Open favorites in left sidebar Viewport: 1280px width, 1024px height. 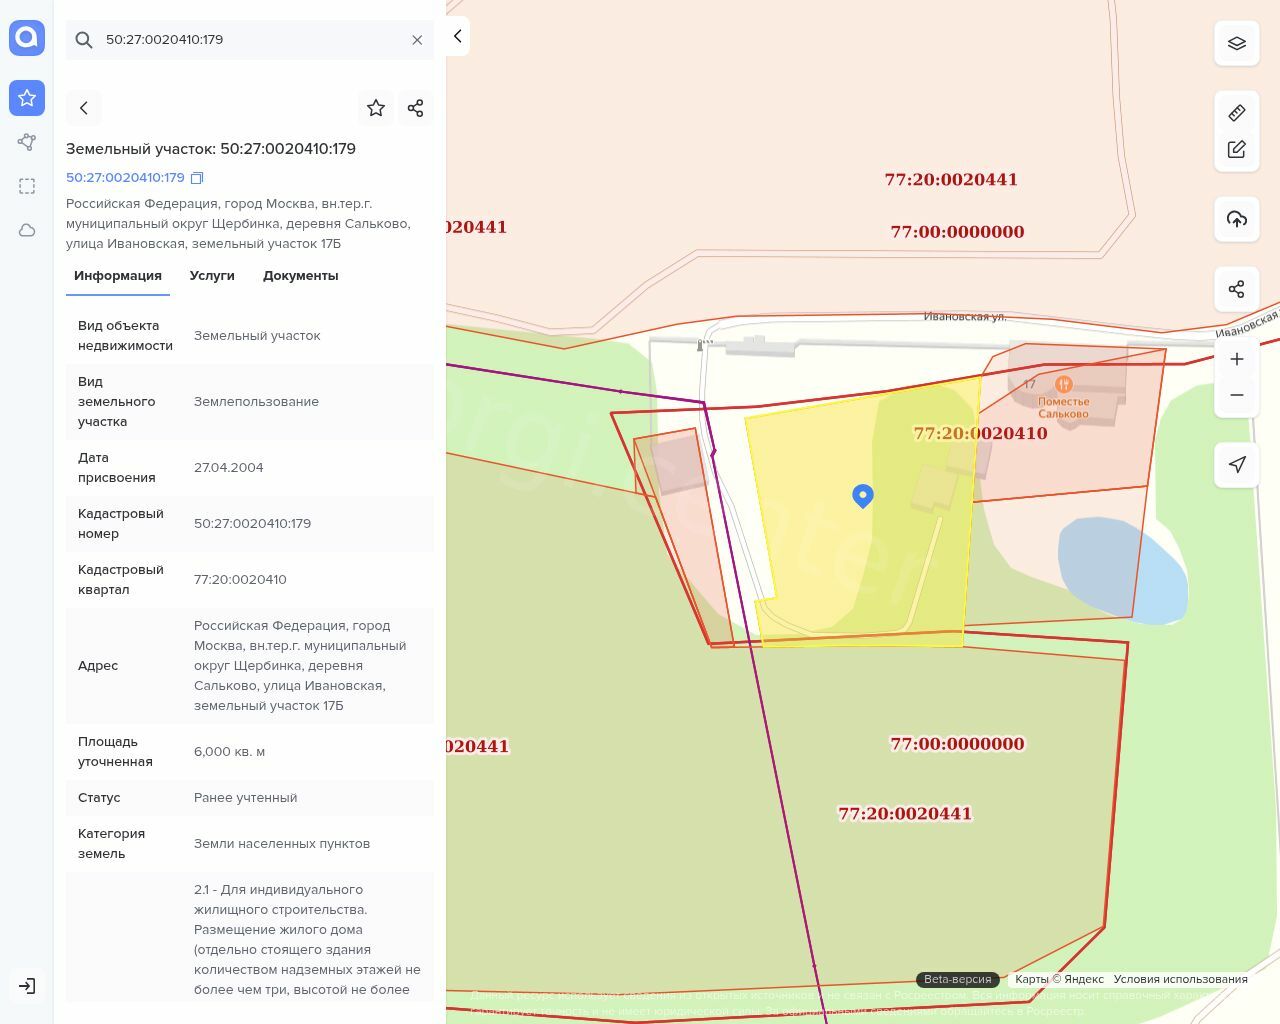pos(27,98)
